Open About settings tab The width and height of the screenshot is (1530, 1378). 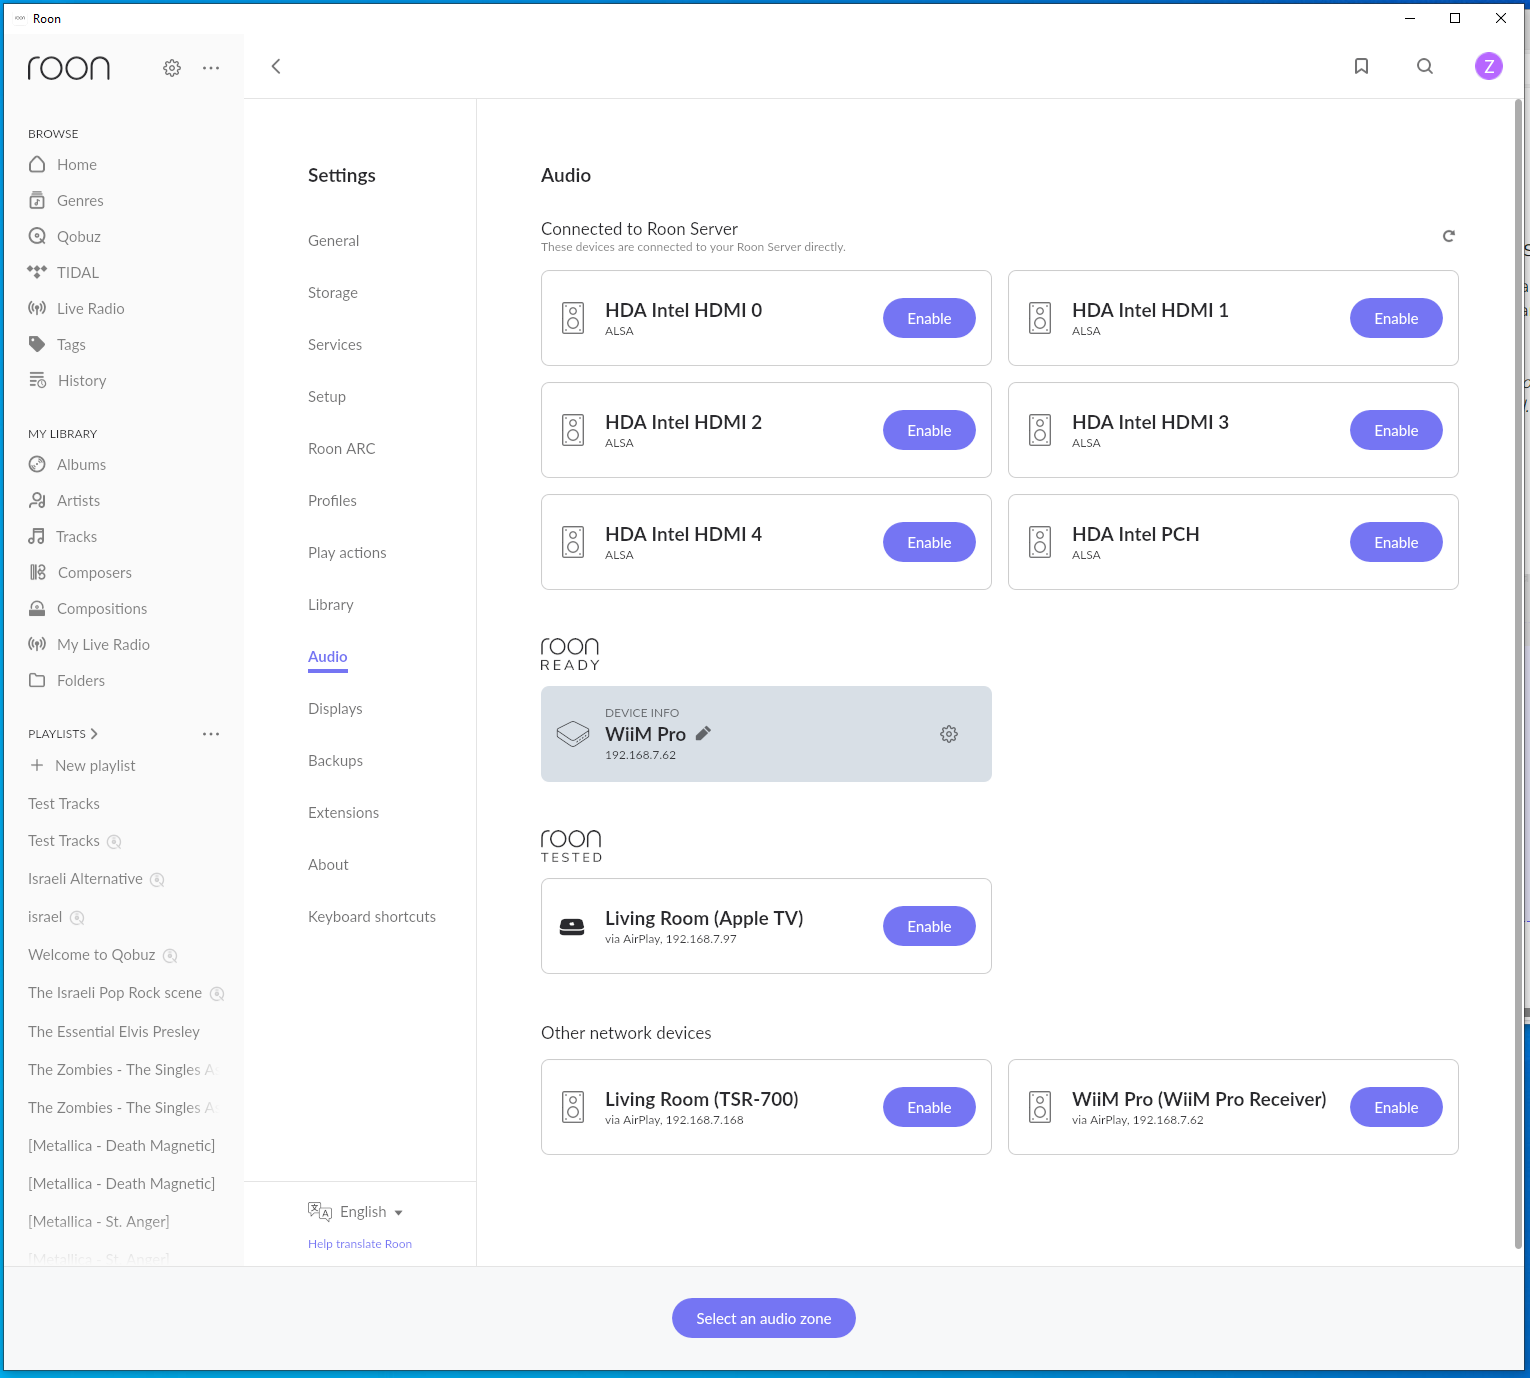click(x=328, y=864)
